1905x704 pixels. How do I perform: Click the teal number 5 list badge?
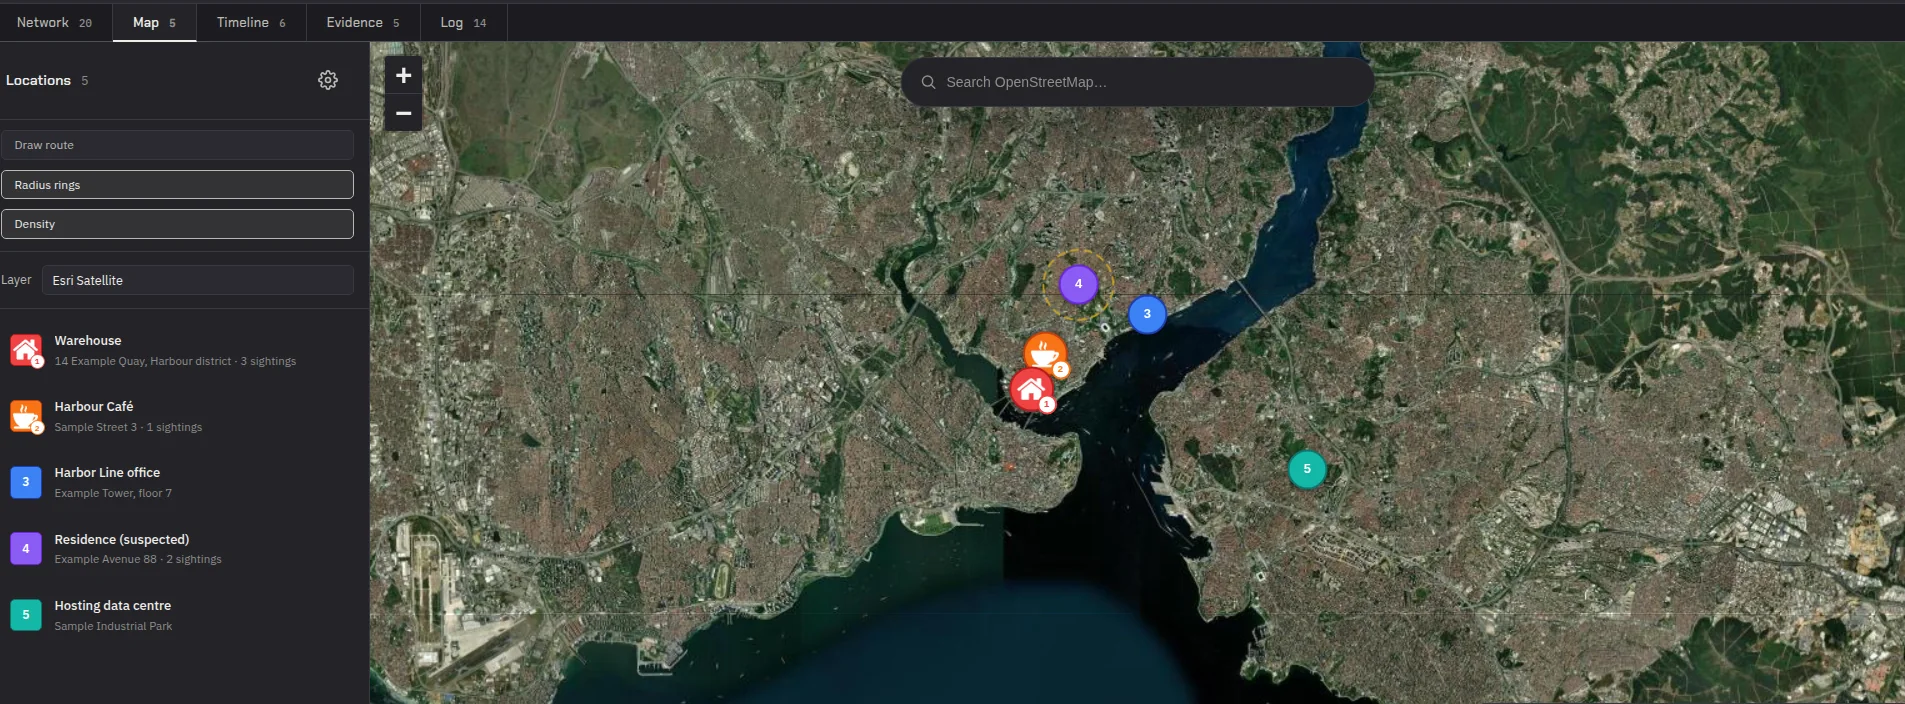click(26, 615)
